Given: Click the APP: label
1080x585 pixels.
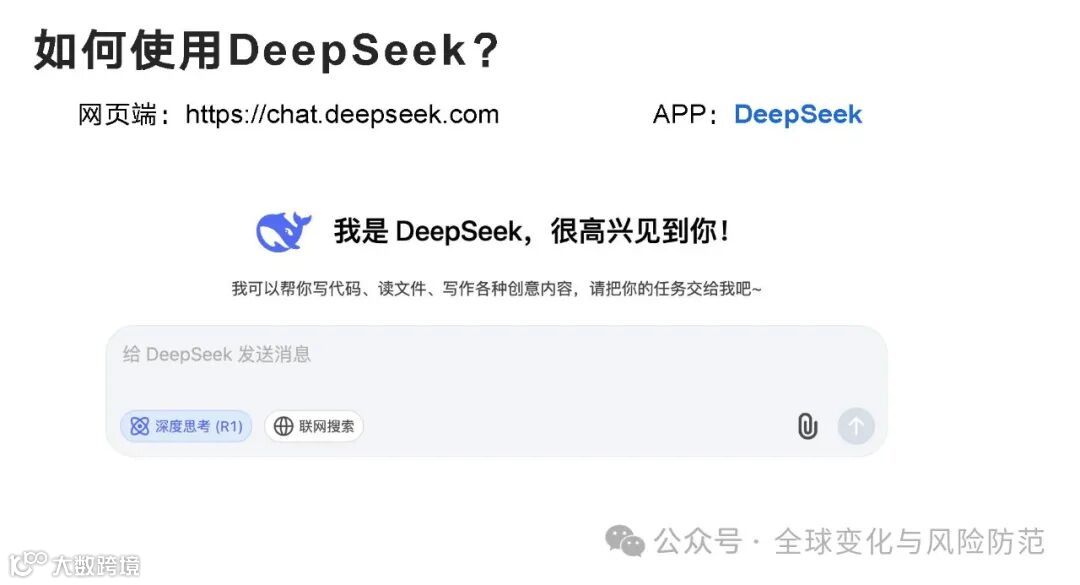Looking at the screenshot, I should tap(685, 114).
